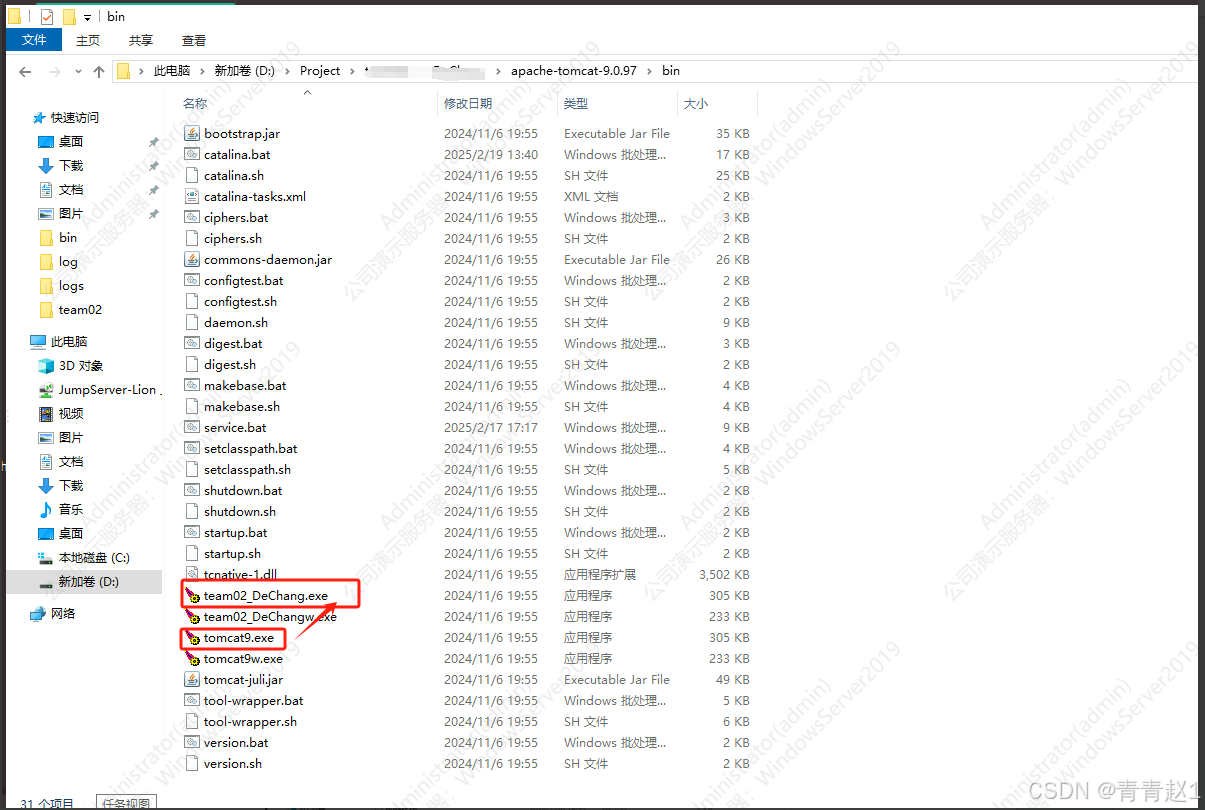1205x810 pixels.
Task: Select 此电脑 in the navigation pane
Action: [x=69, y=341]
